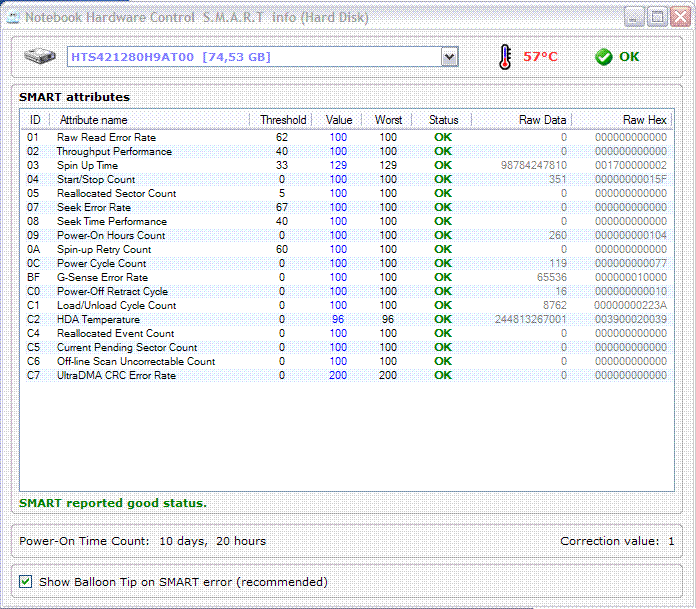
Task: Click the 'SMART reported good status.' message
Action: [113, 503]
